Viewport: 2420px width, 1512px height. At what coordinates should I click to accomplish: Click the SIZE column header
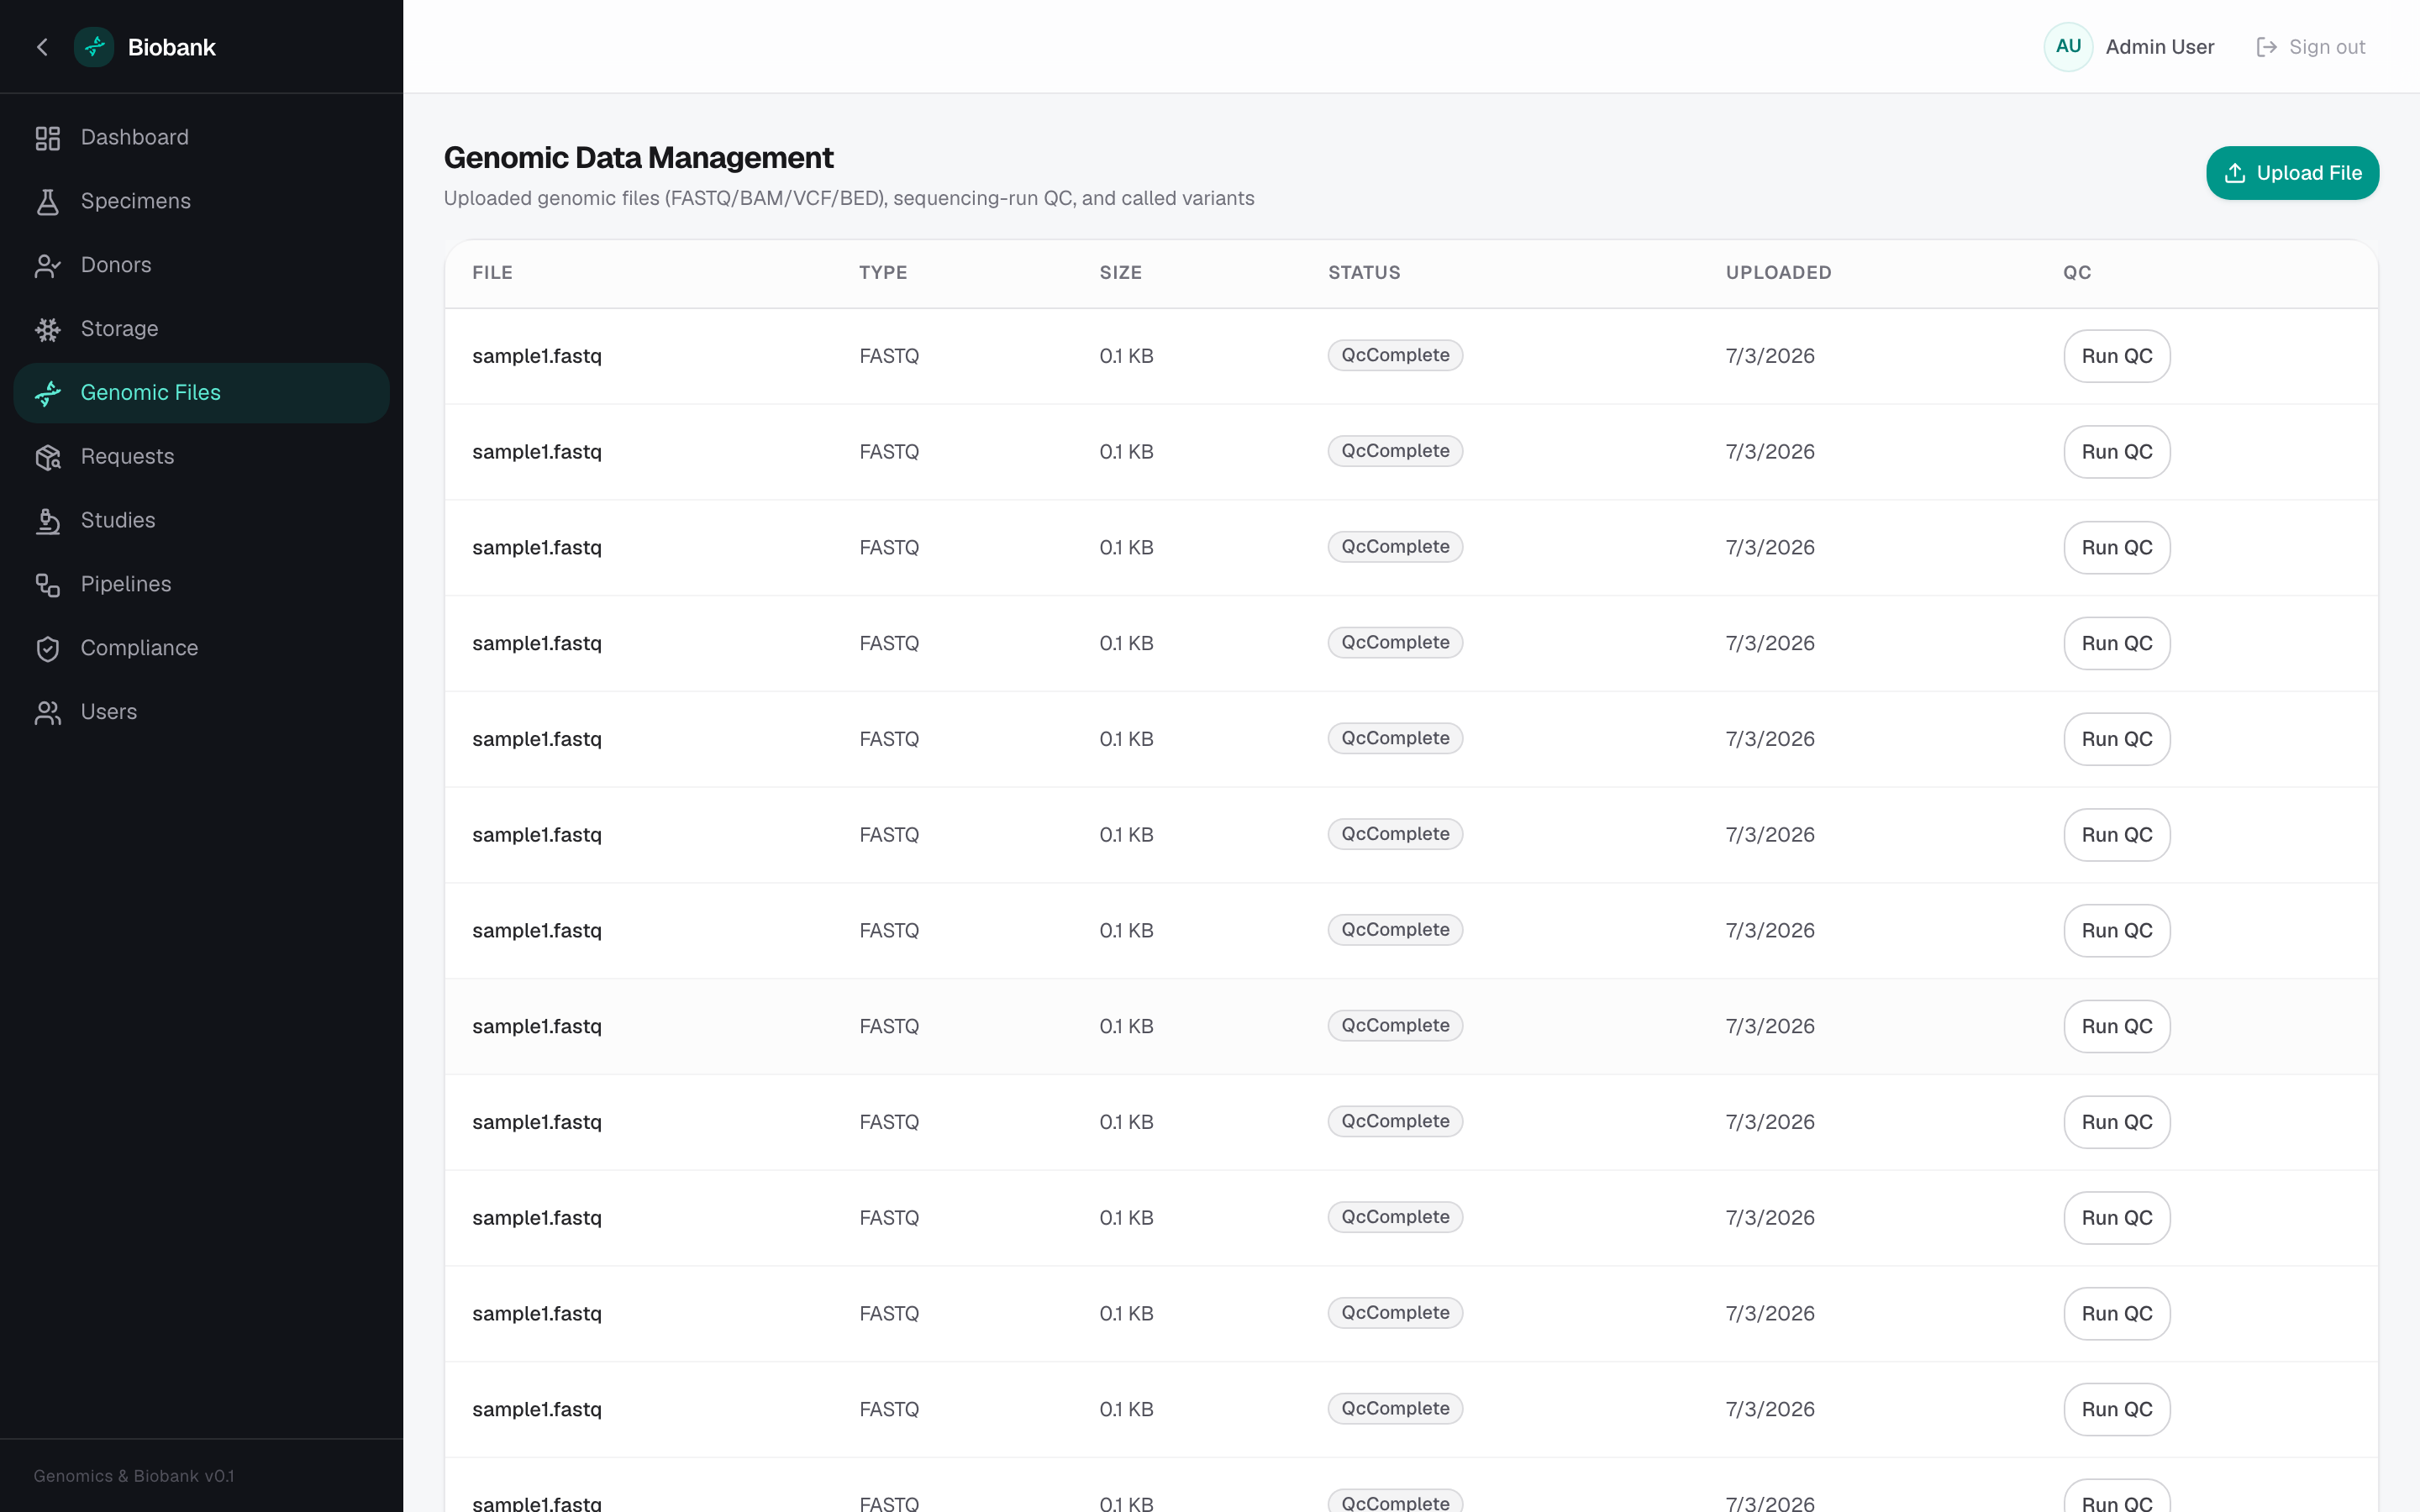click(x=1120, y=273)
